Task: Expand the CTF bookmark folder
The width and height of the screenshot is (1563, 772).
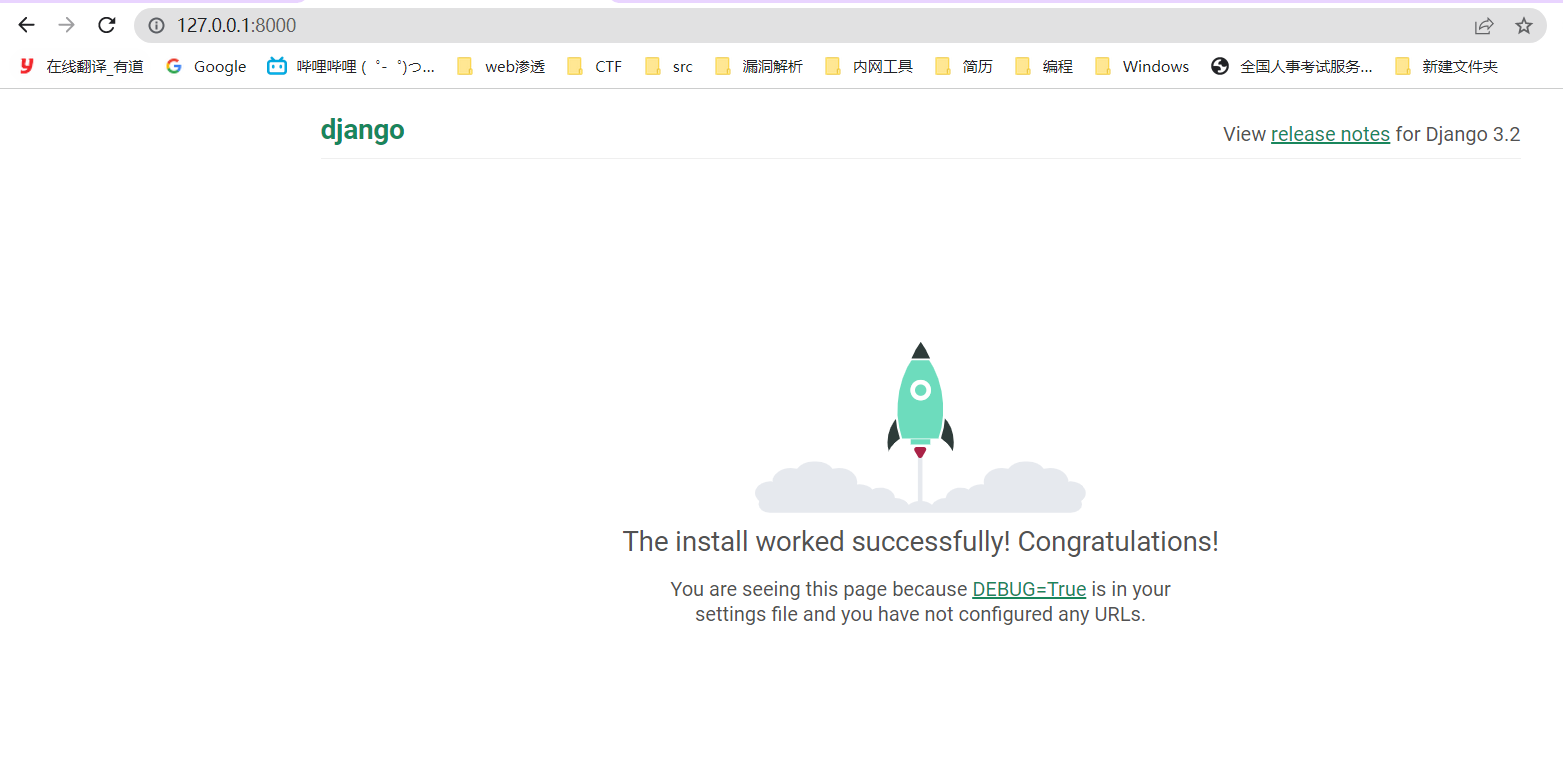Action: pos(594,67)
